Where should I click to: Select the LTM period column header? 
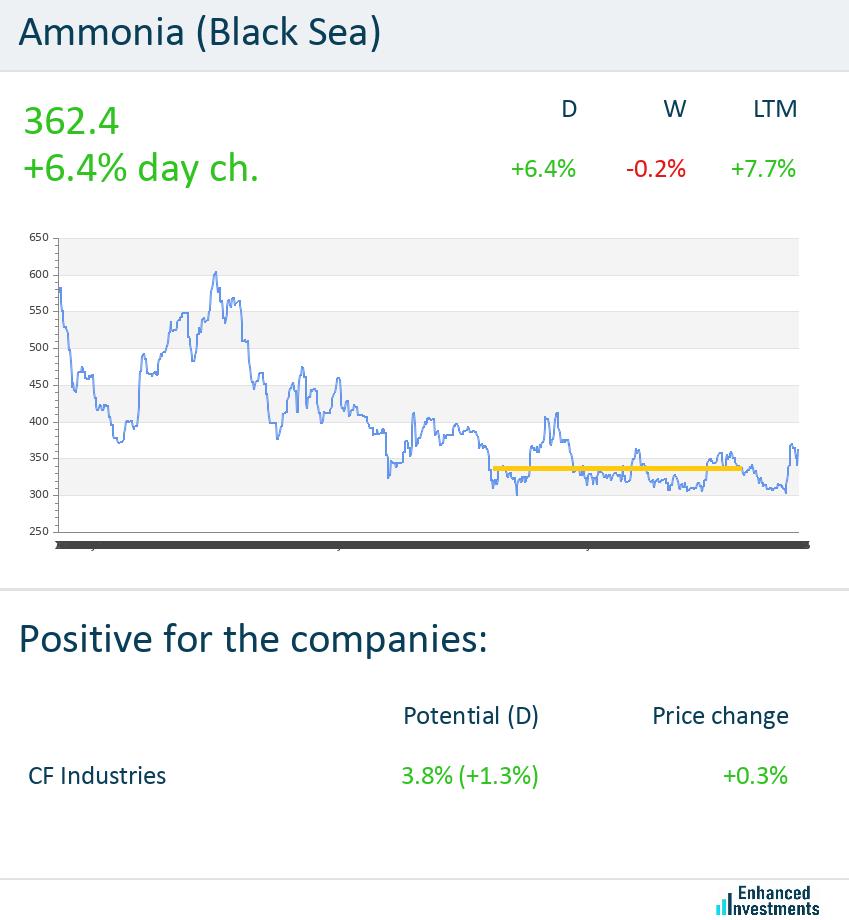click(x=775, y=109)
